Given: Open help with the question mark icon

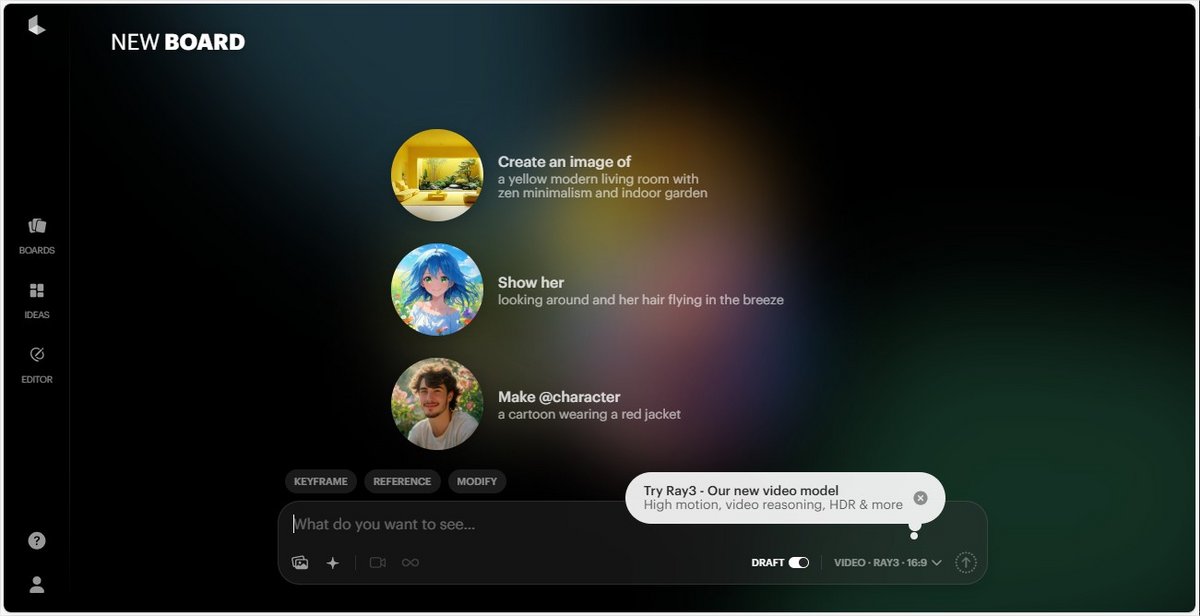Looking at the screenshot, I should (x=36, y=540).
